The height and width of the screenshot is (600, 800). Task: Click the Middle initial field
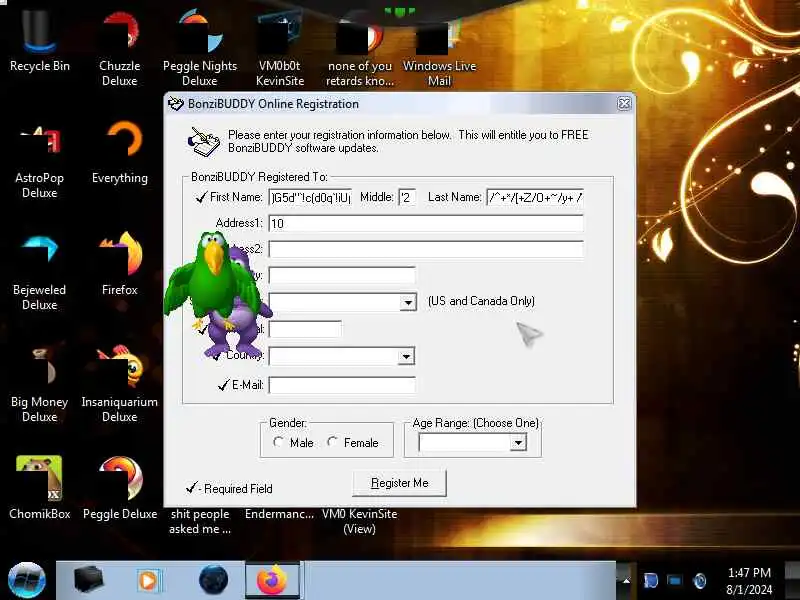pyautogui.click(x=407, y=197)
